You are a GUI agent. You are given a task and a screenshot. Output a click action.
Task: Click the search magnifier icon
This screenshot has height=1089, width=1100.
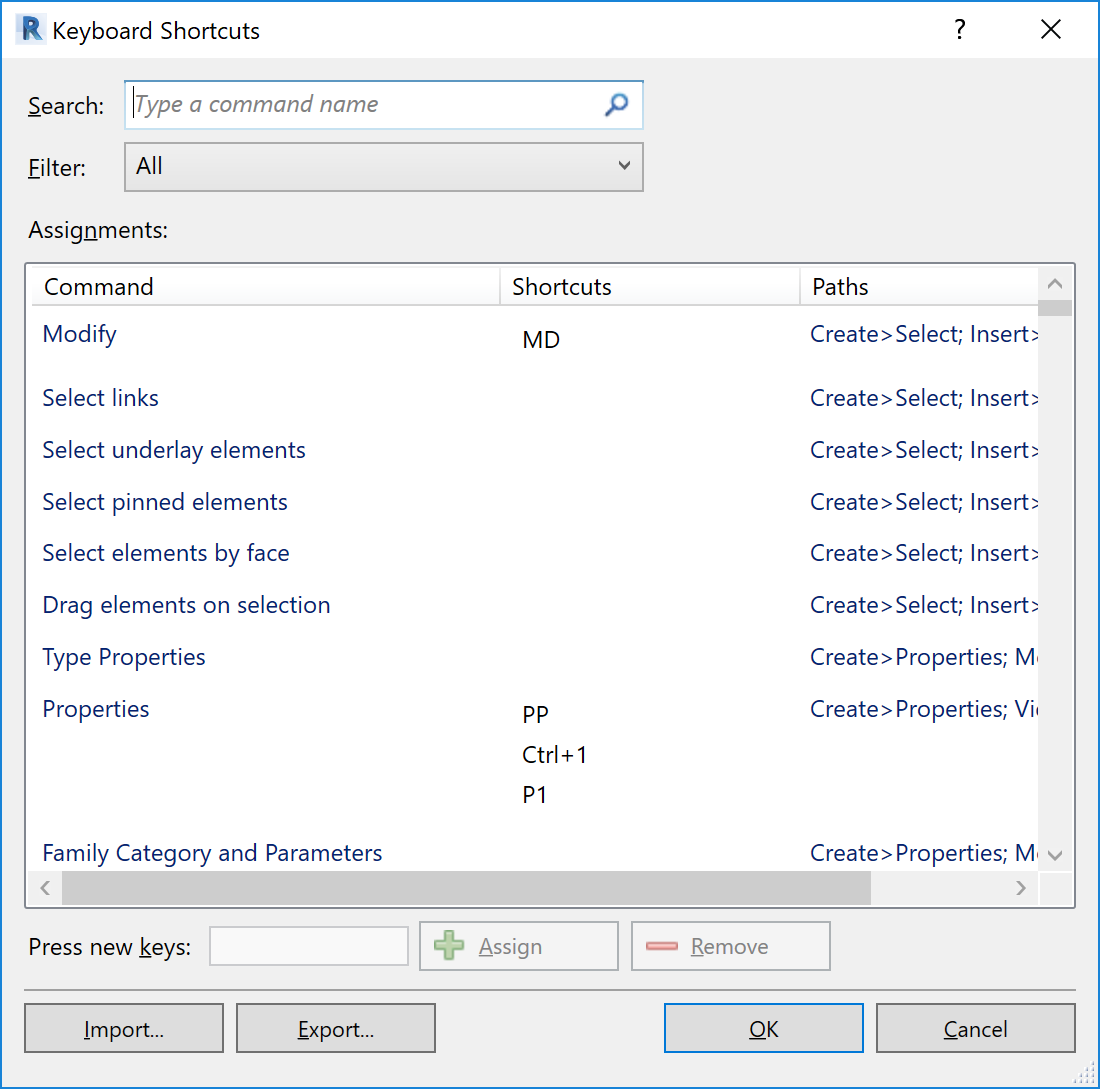[616, 105]
